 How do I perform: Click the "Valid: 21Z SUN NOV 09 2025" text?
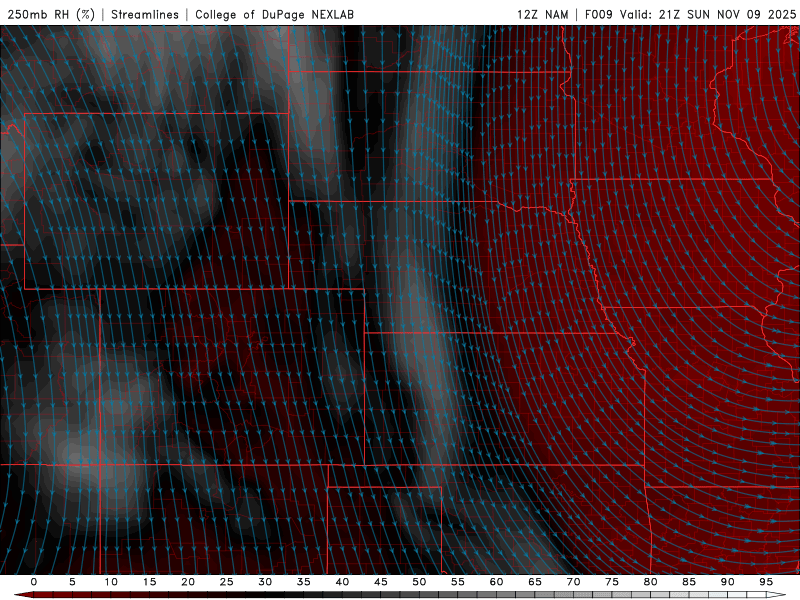tap(708, 14)
